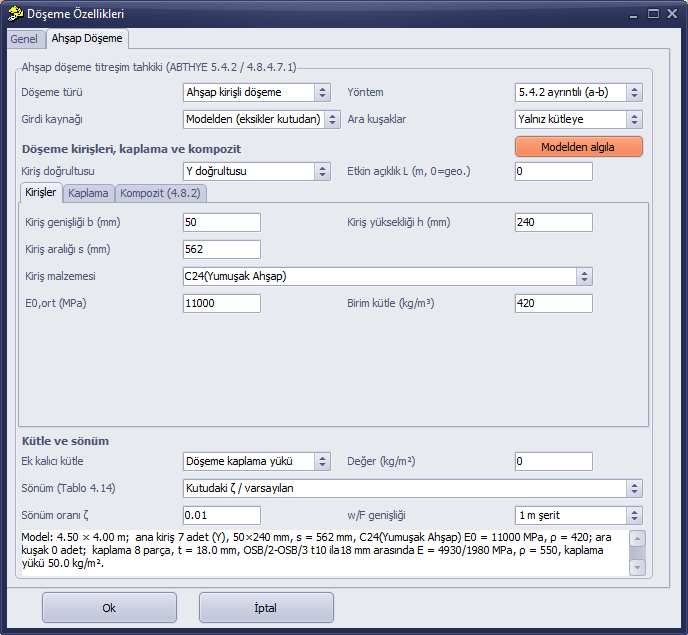The image size is (688, 635).
Task: Cancel with the İptal button
Action: (266, 608)
